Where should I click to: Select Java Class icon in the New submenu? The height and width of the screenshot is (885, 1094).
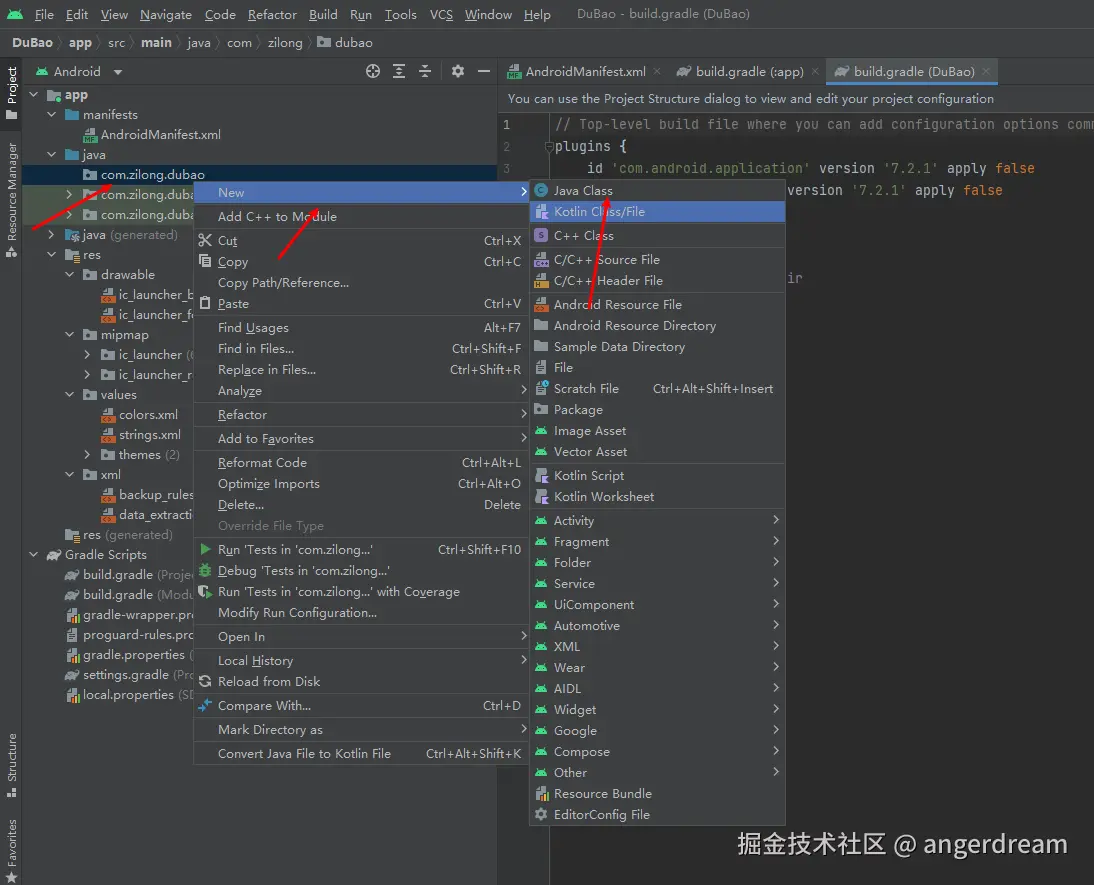(x=541, y=191)
